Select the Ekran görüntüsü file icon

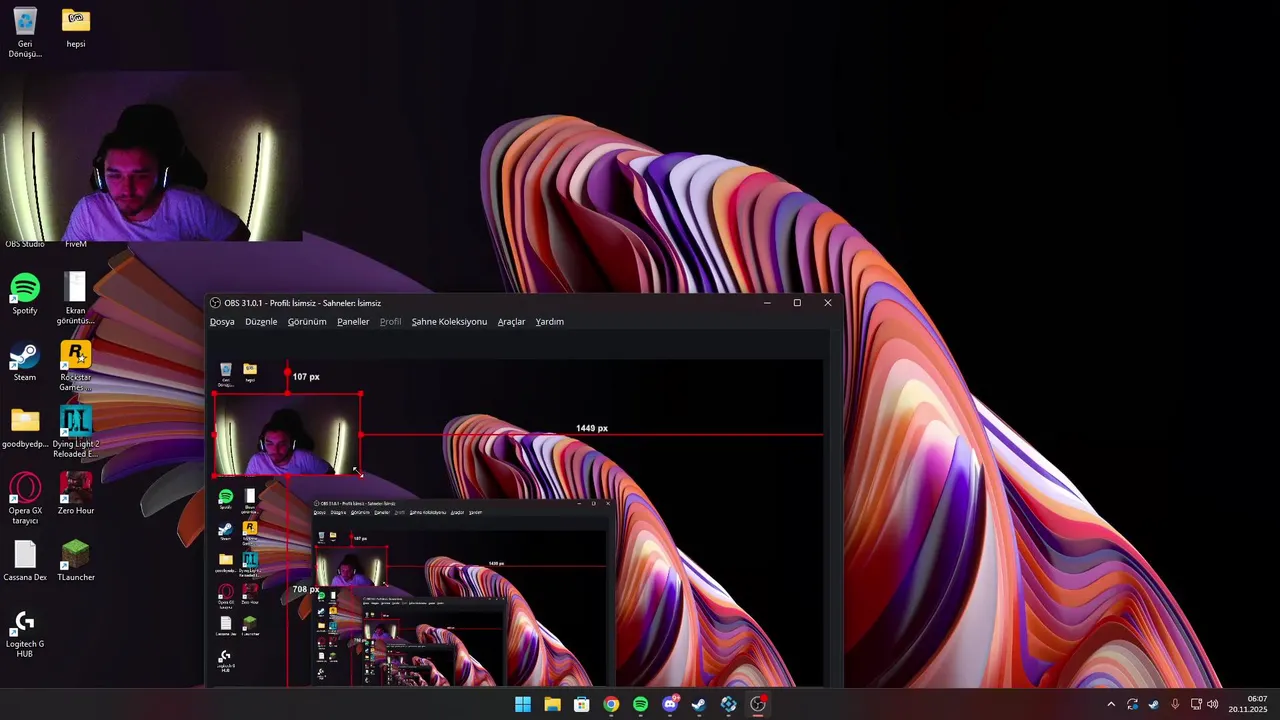point(76,299)
